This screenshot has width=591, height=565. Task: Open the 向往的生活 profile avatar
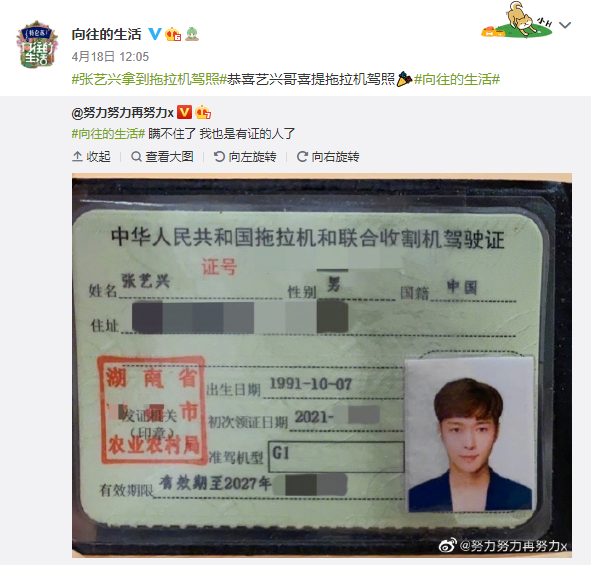(37, 45)
